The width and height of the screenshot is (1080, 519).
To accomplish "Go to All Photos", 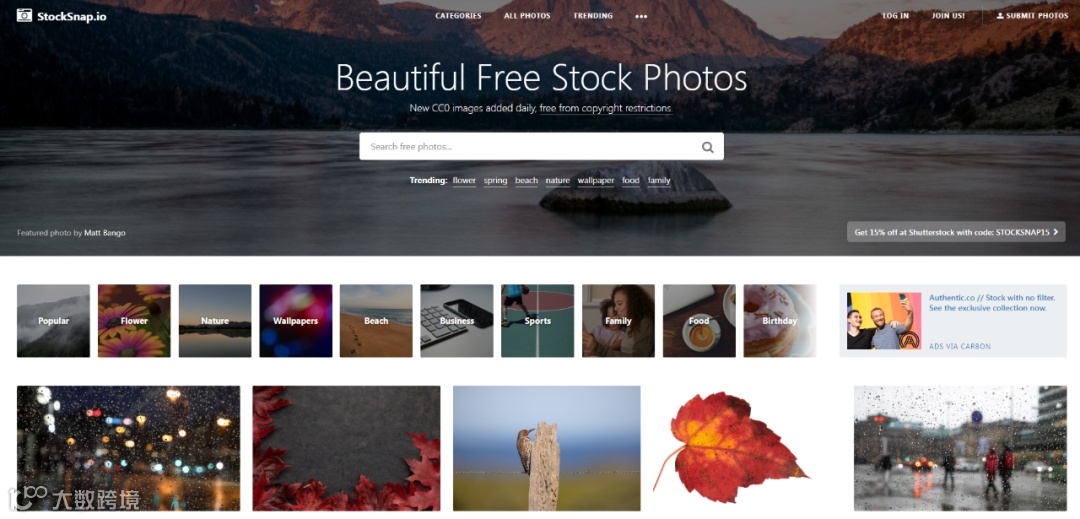I will [x=527, y=16].
